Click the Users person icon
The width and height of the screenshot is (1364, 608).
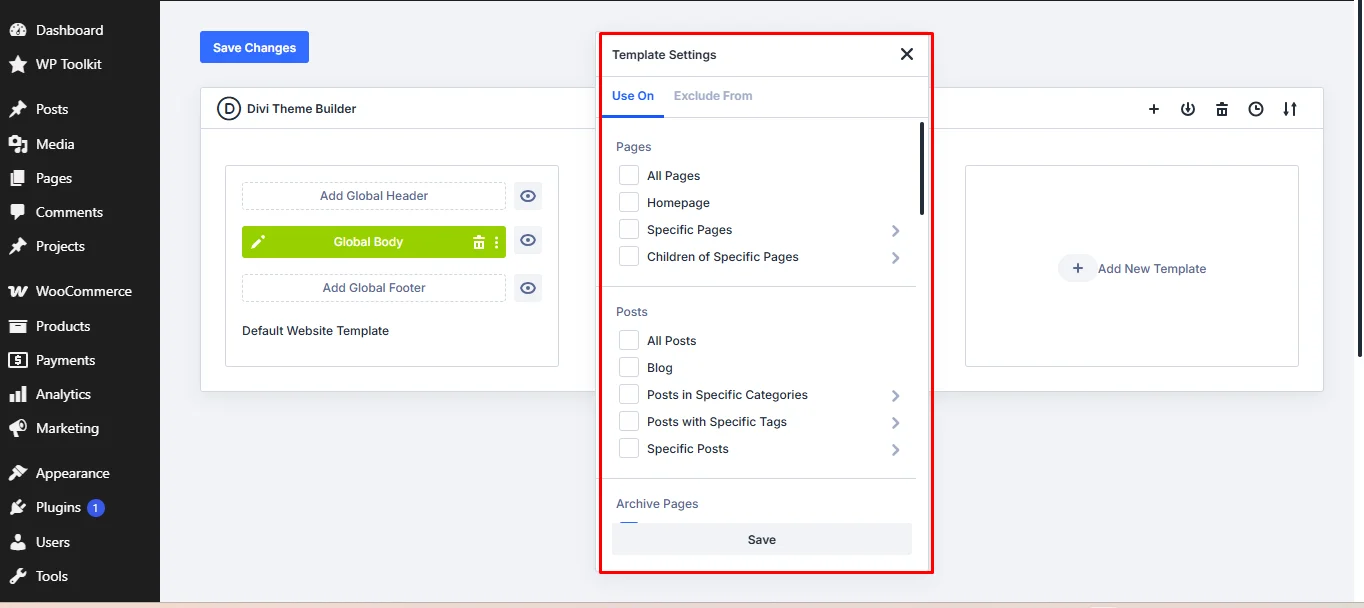18,542
